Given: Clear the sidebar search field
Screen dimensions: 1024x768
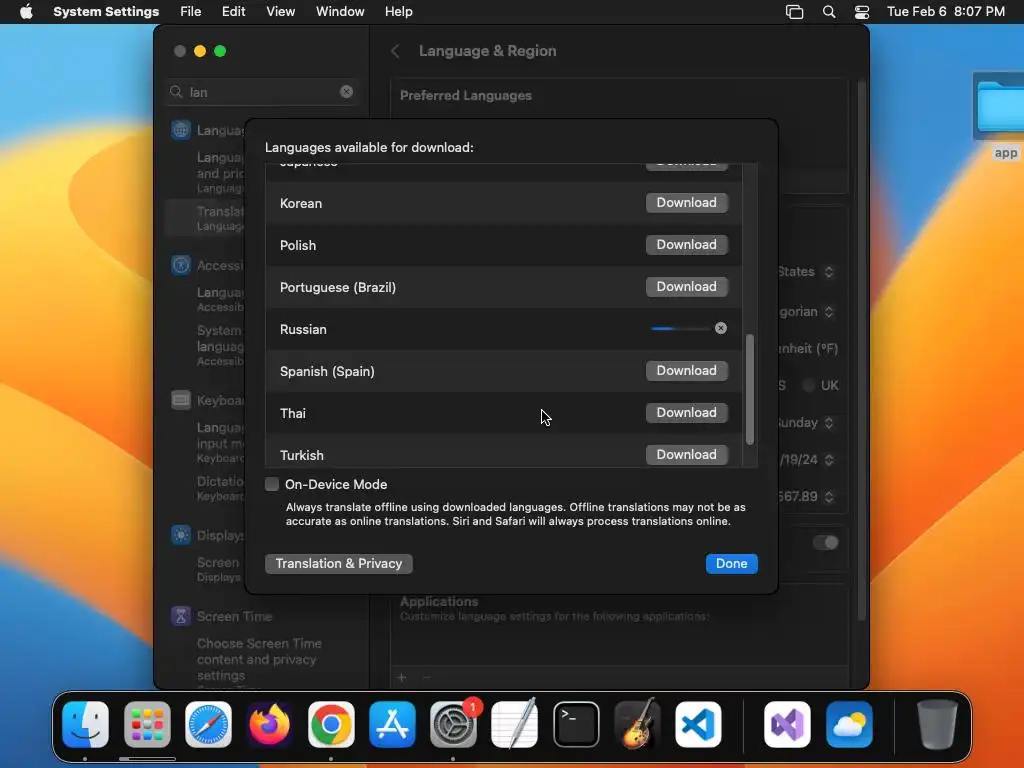Looking at the screenshot, I should (x=346, y=92).
